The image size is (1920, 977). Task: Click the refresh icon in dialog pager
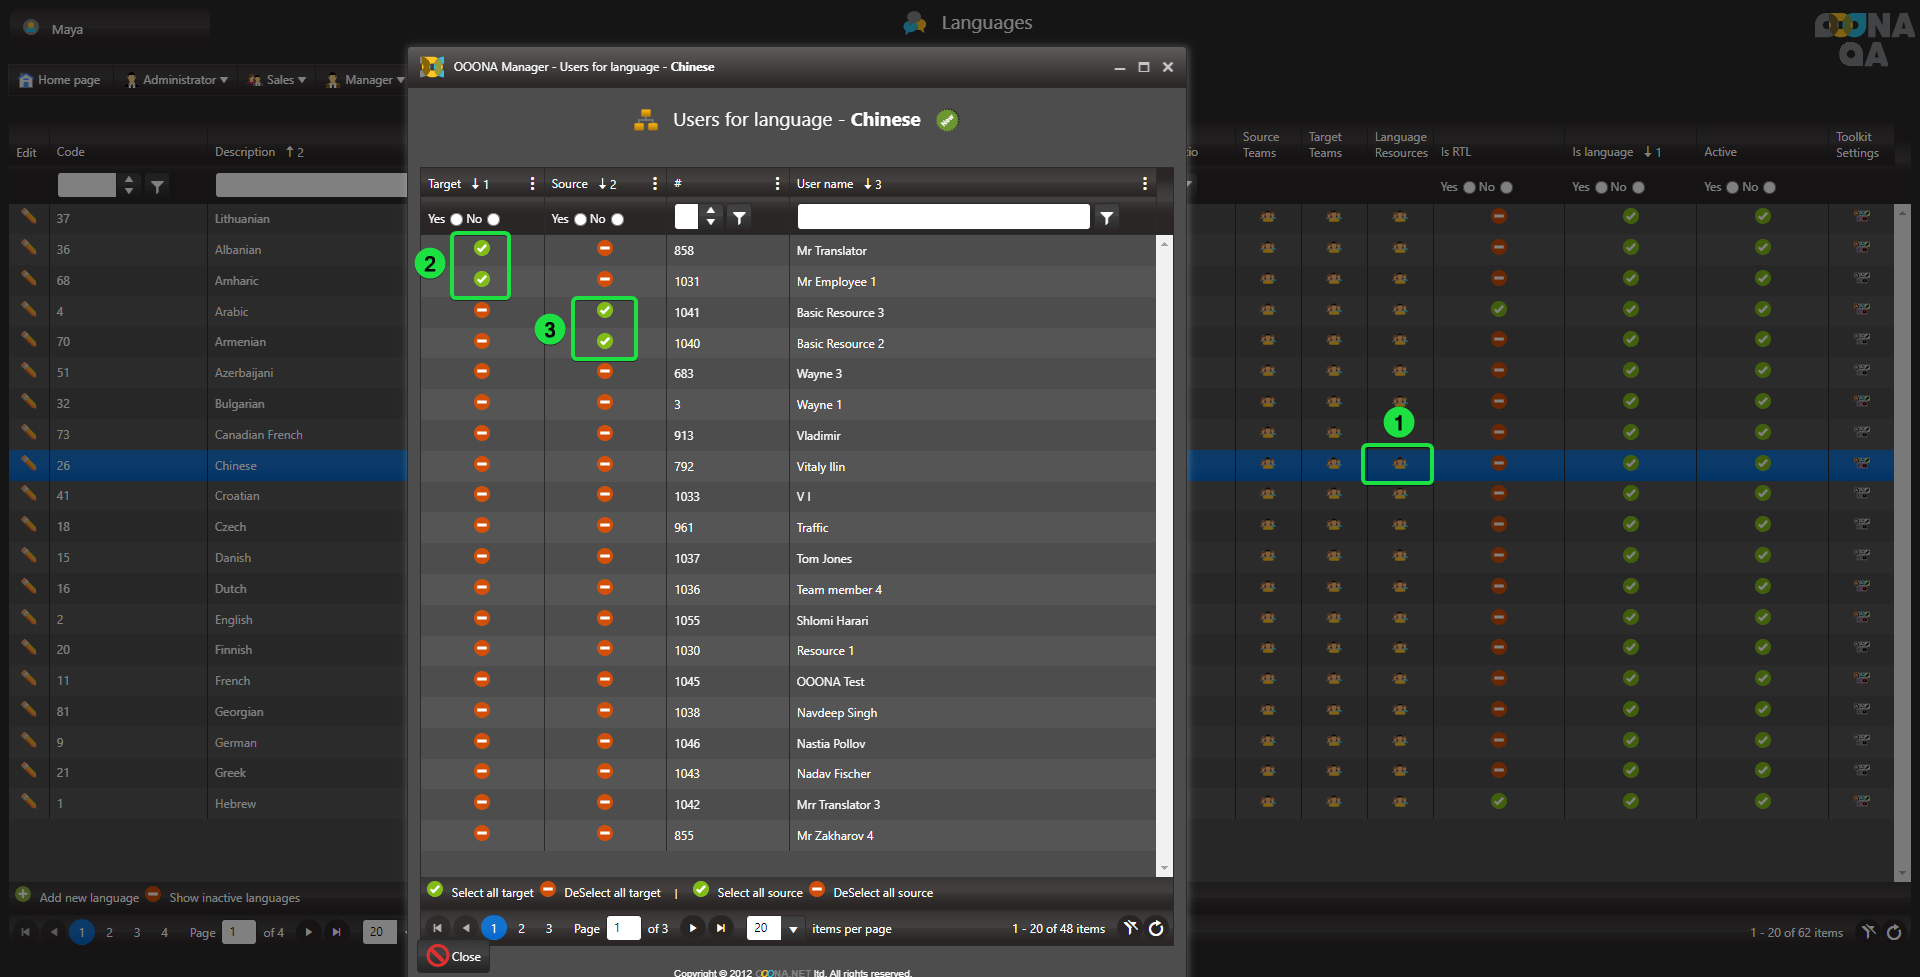[x=1156, y=928]
